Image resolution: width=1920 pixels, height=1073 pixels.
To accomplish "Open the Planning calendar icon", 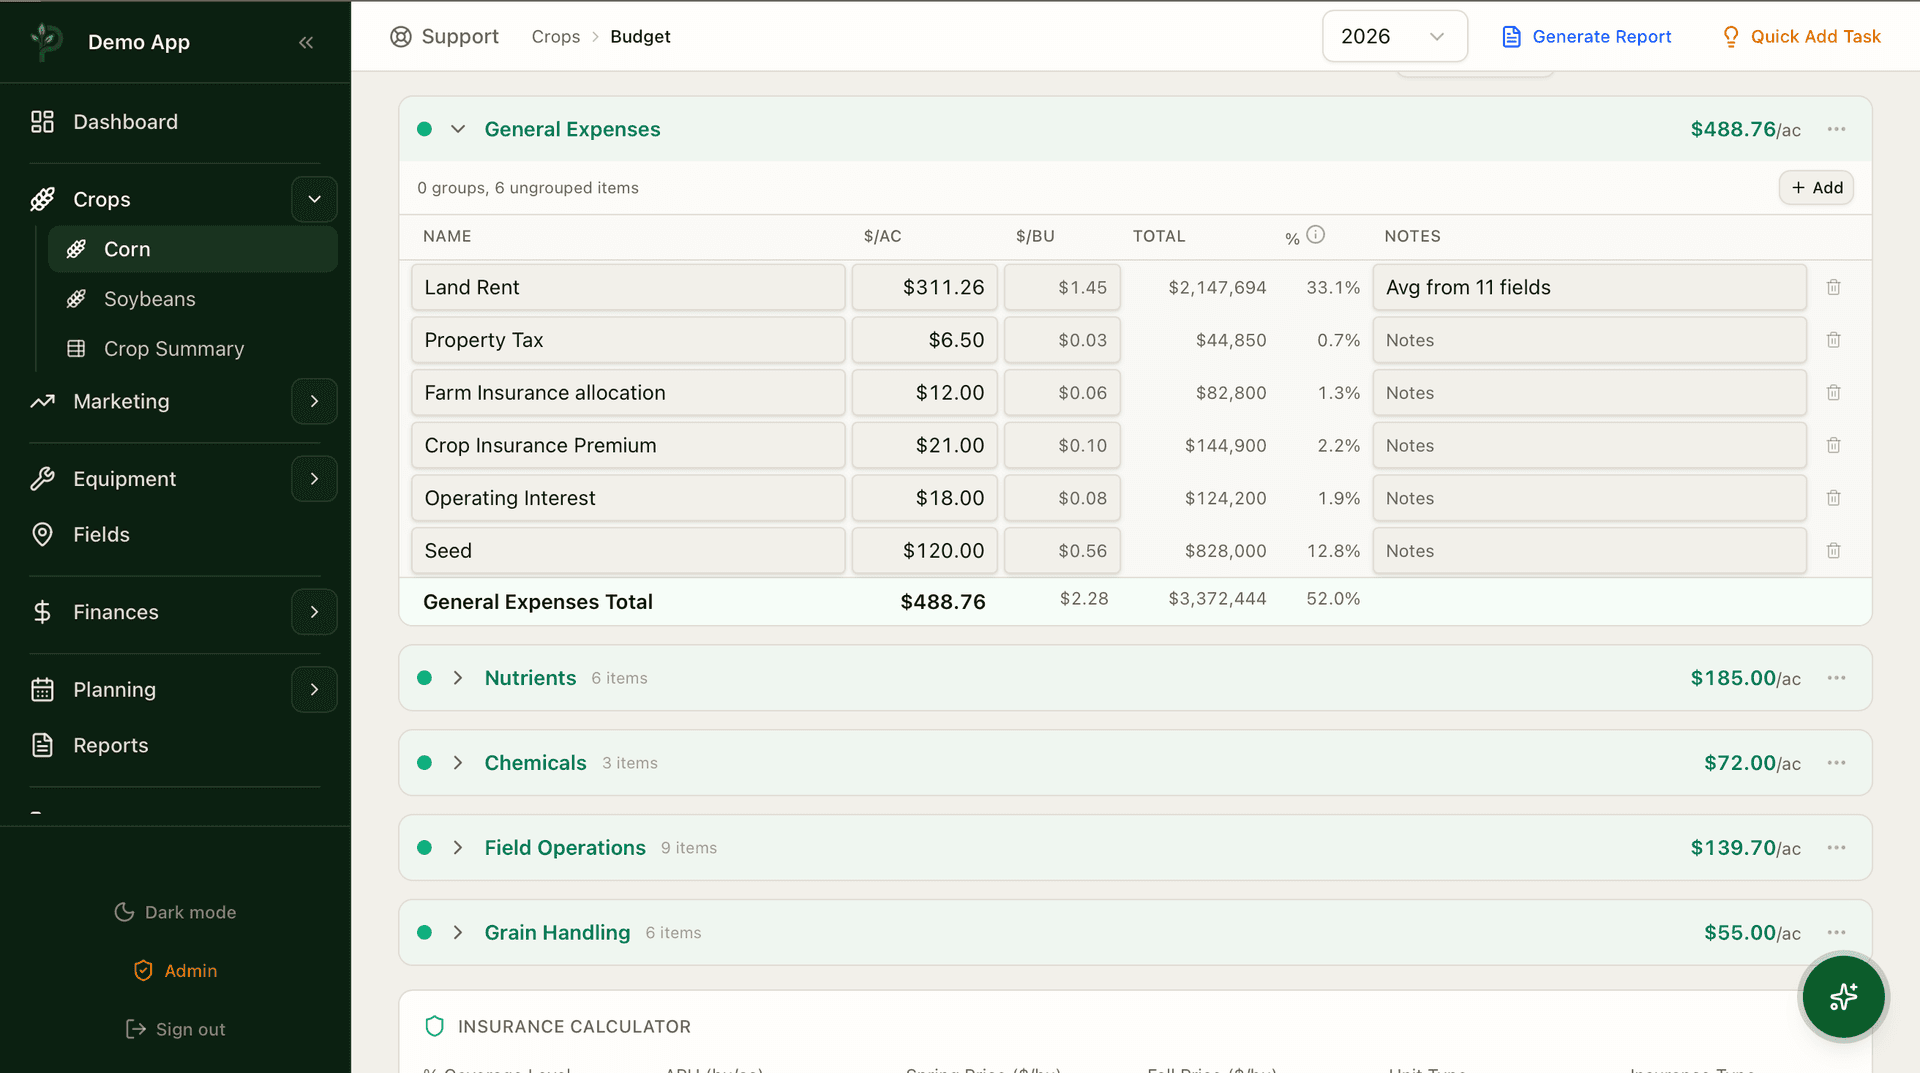I will (42, 689).
